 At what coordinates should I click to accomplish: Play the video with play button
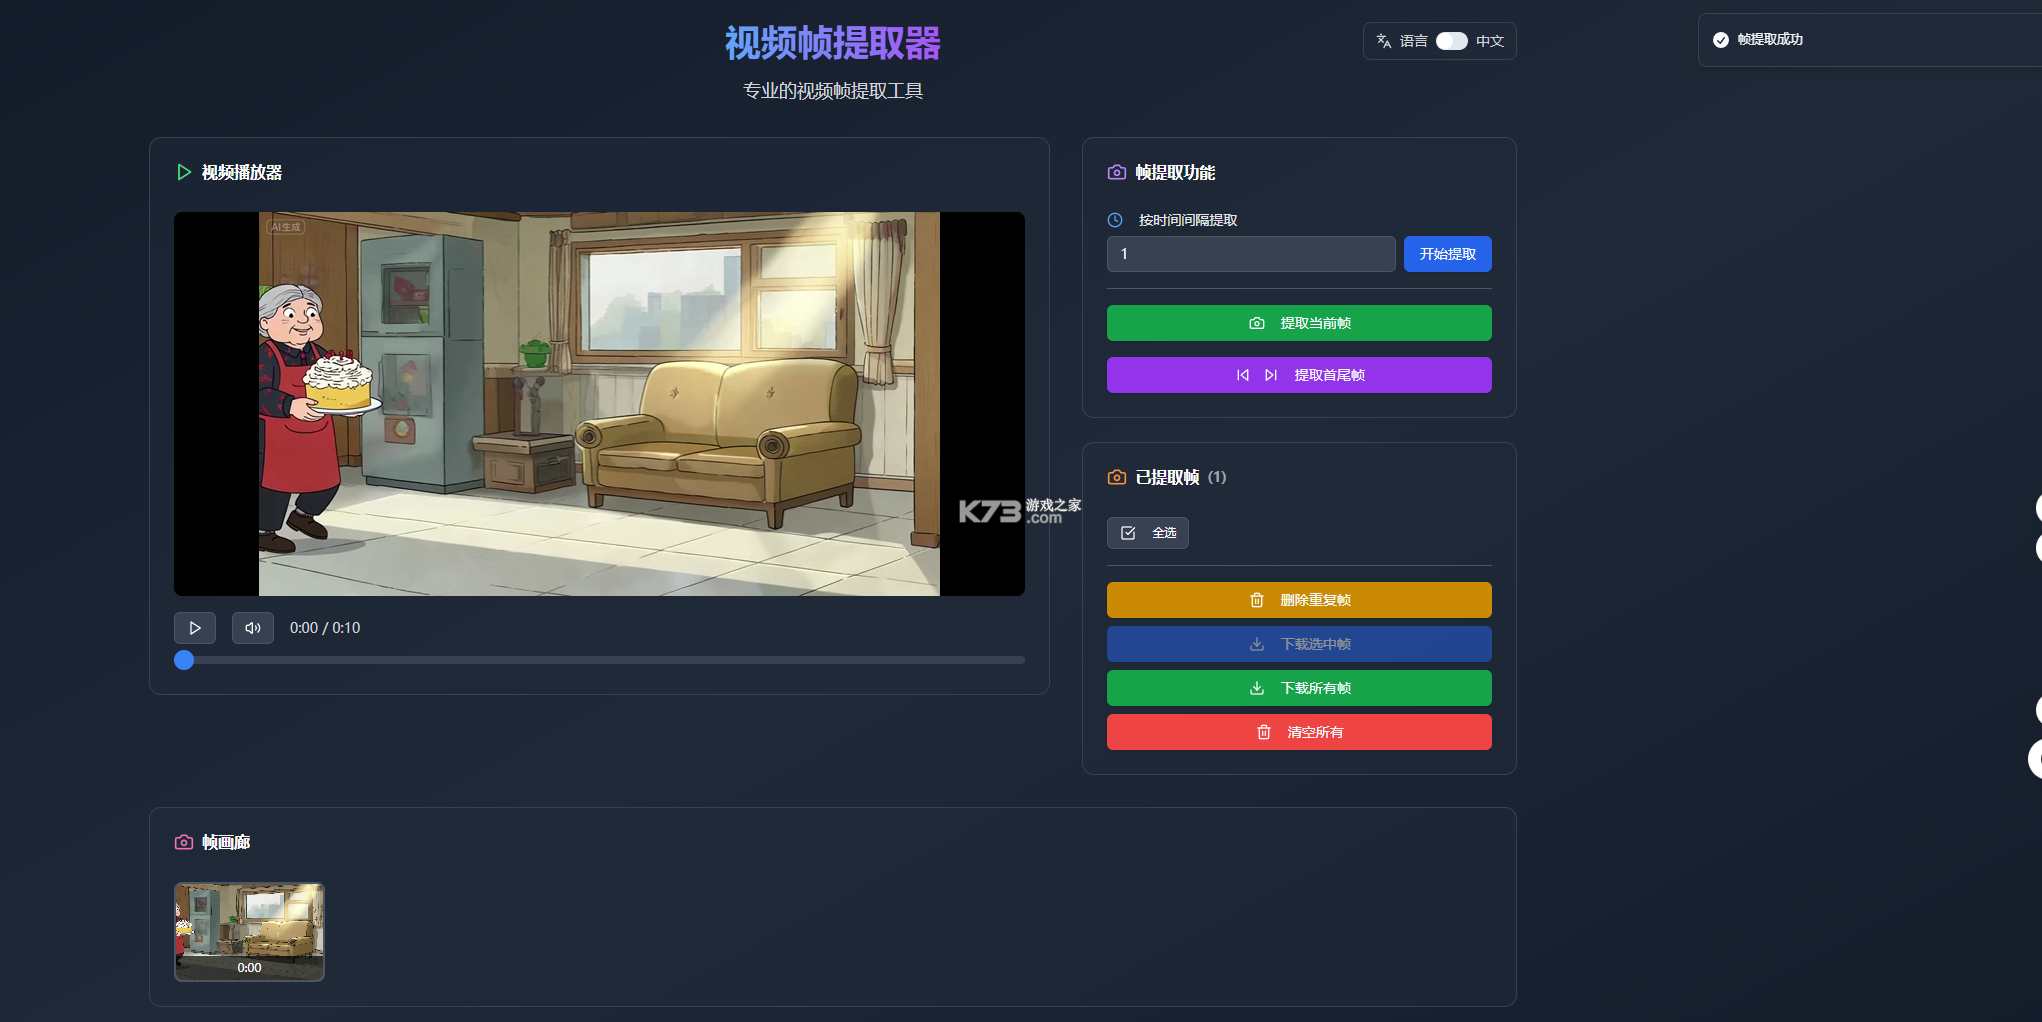pos(195,628)
